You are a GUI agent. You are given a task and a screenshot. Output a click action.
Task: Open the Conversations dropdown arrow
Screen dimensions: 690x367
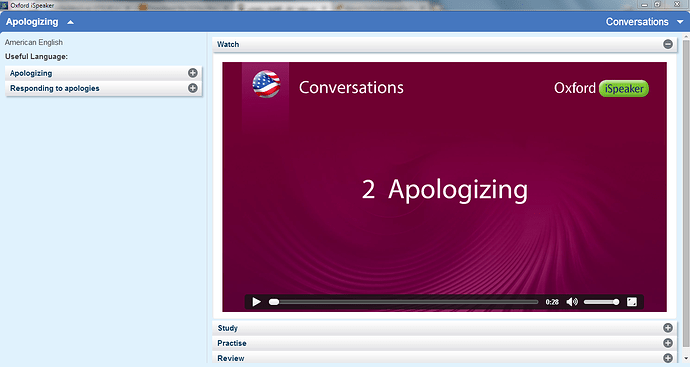(680, 22)
